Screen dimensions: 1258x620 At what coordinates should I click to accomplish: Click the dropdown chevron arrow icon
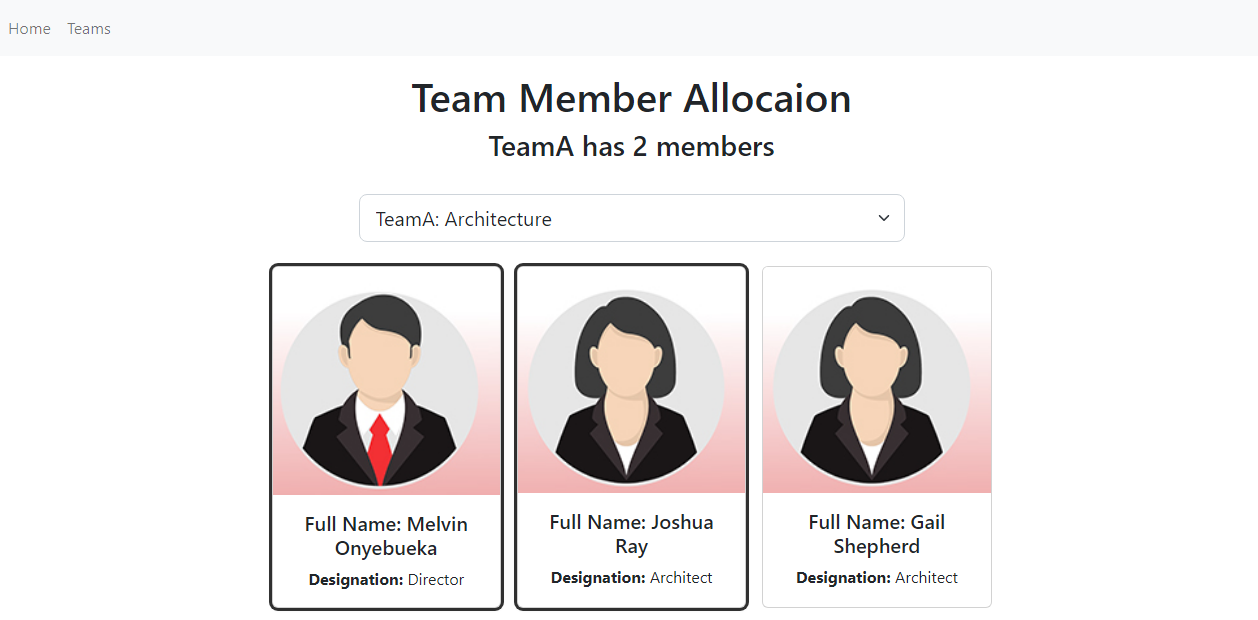(884, 218)
